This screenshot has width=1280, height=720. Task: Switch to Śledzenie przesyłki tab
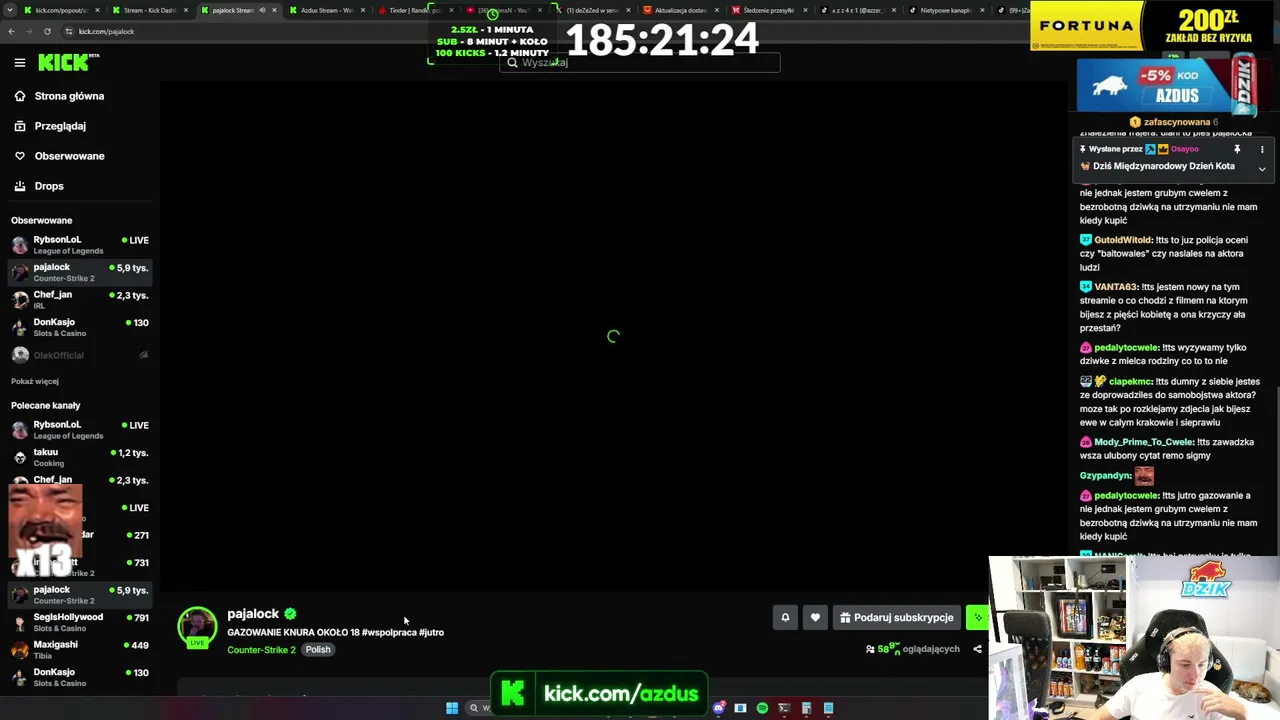click(768, 10)
